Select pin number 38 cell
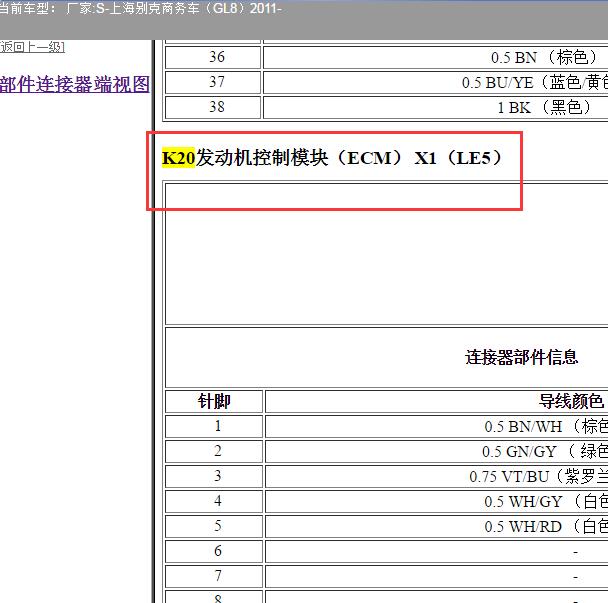 click(213, 107)
